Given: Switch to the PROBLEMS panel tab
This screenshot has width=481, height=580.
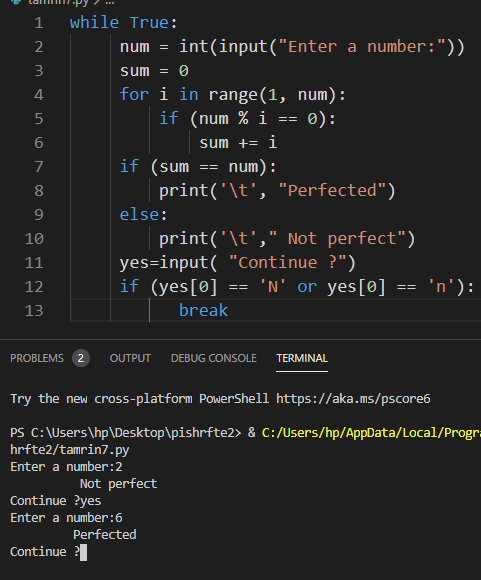Looking at the screenshot, I should click(37, 358).
